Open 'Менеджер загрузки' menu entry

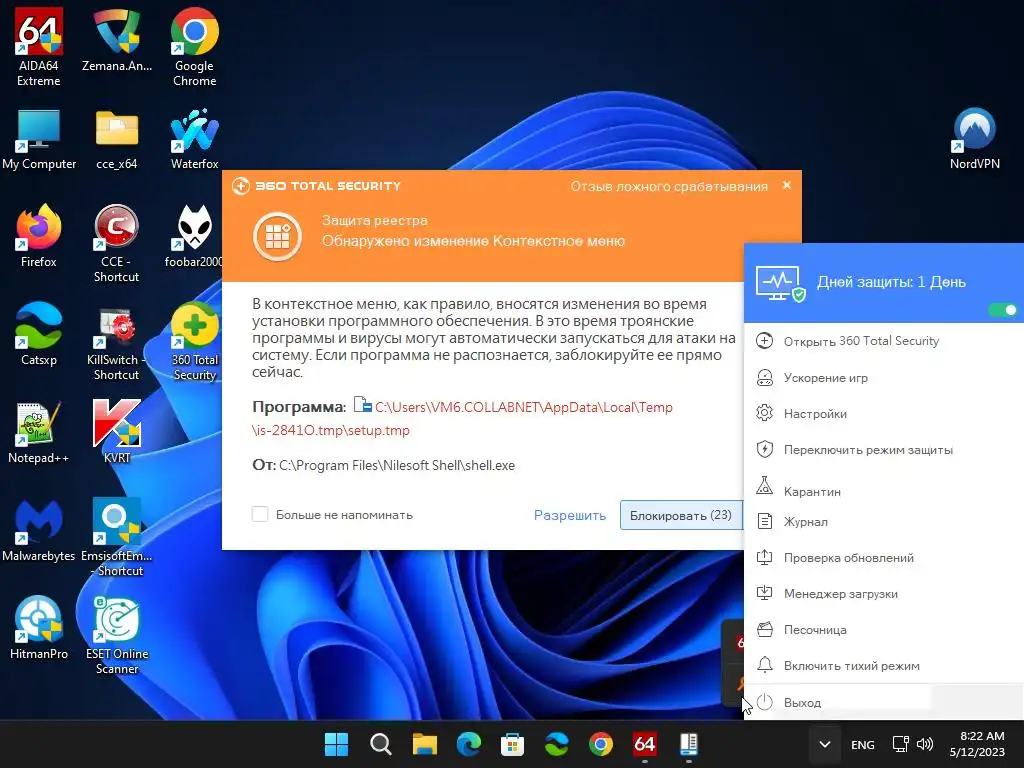[x=884, y=594]
